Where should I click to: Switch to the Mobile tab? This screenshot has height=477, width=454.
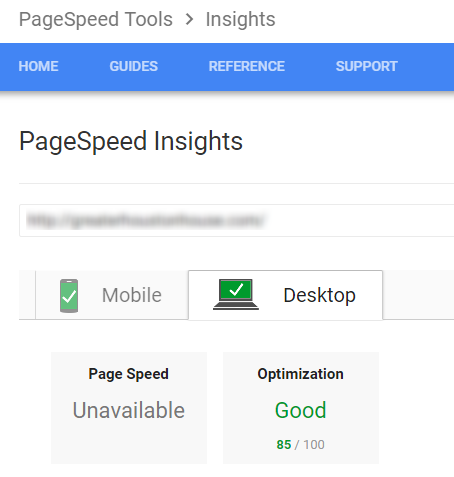pos(112,295)
